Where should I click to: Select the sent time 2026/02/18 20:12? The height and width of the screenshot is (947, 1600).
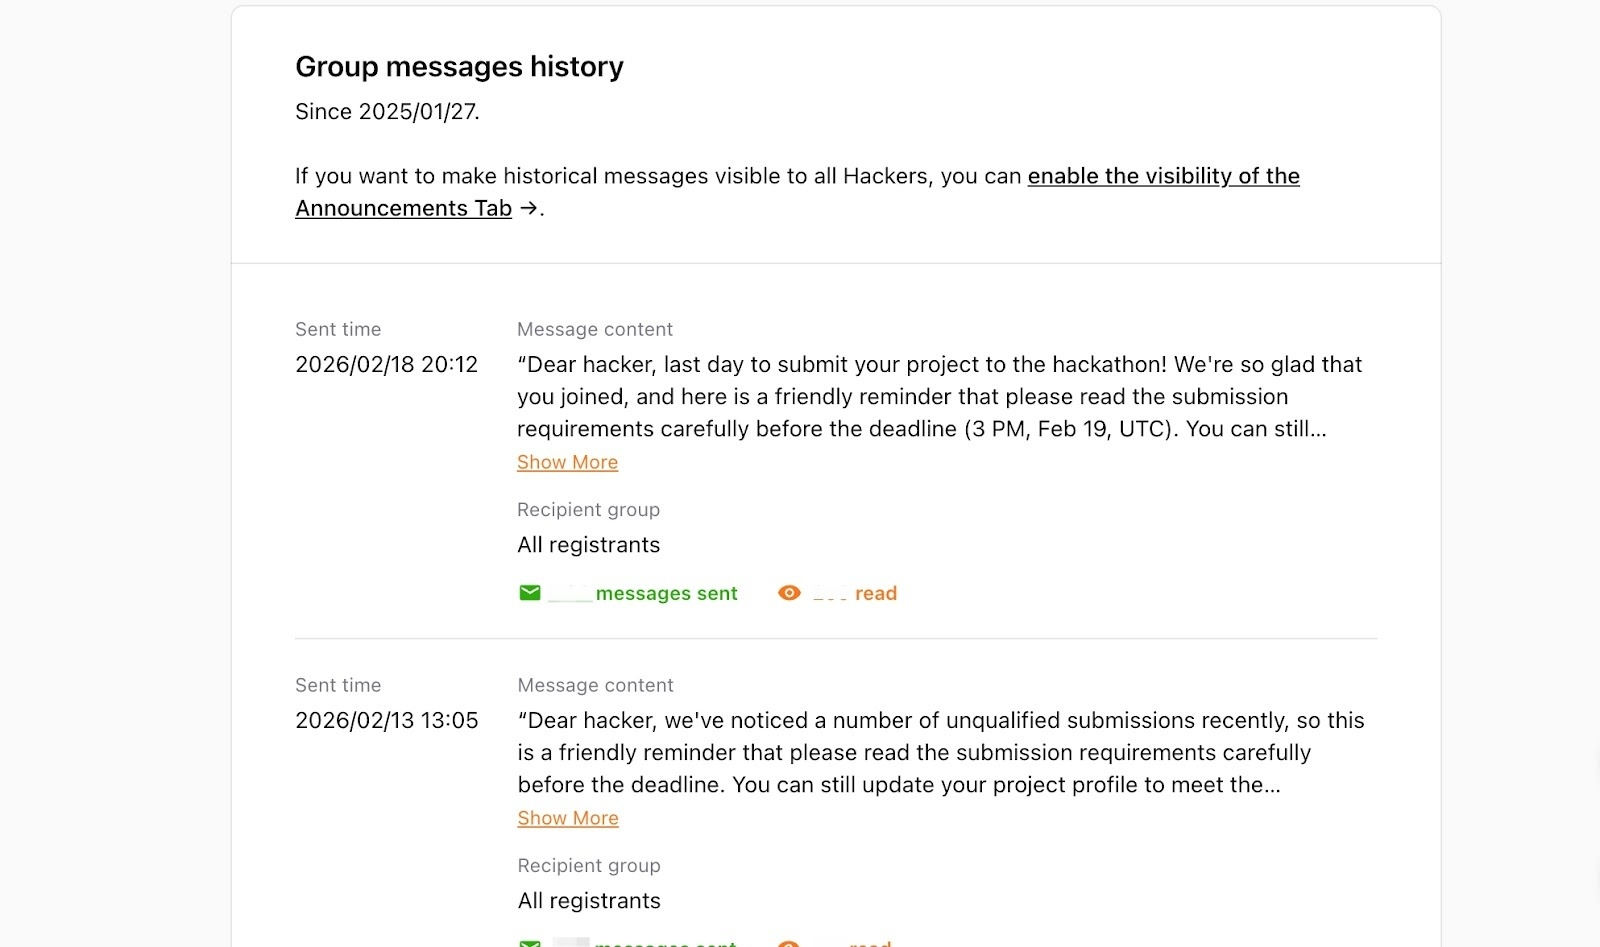point(386,364)
